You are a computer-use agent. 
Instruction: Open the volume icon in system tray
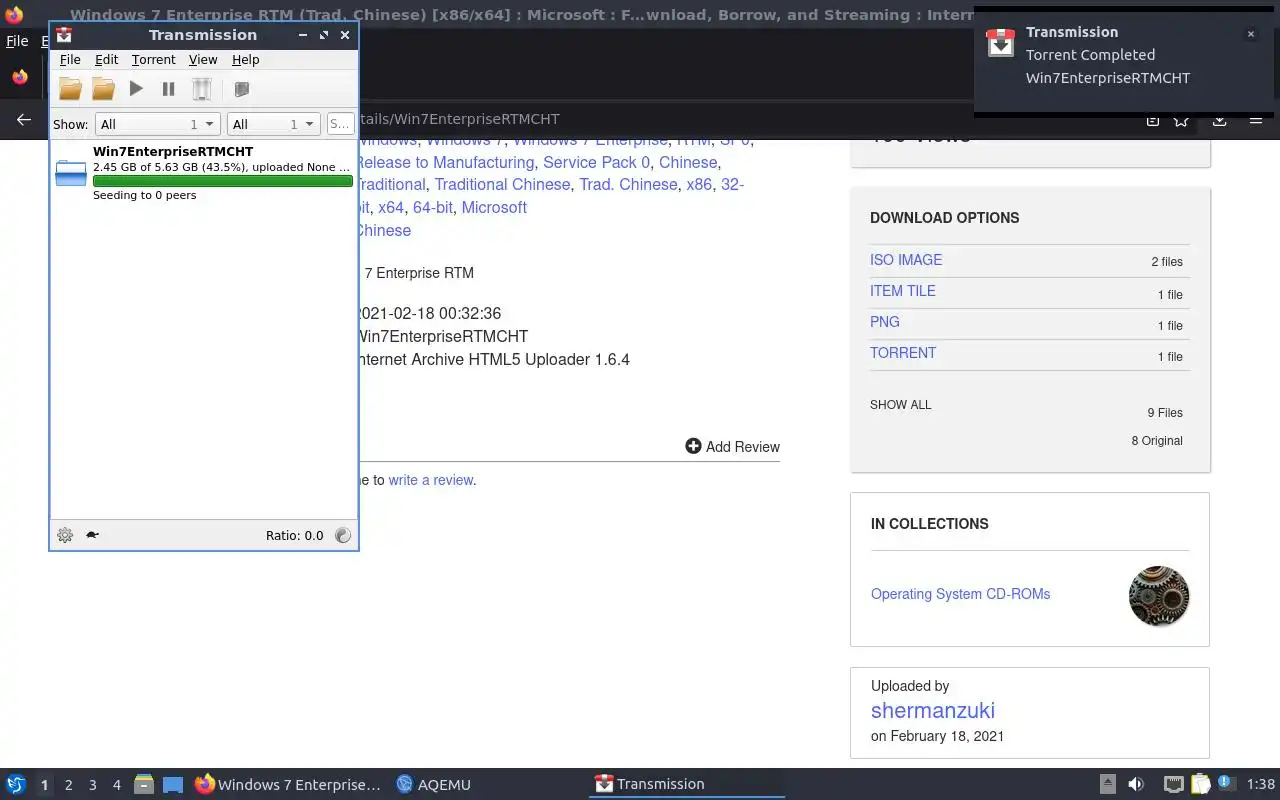1136,785
